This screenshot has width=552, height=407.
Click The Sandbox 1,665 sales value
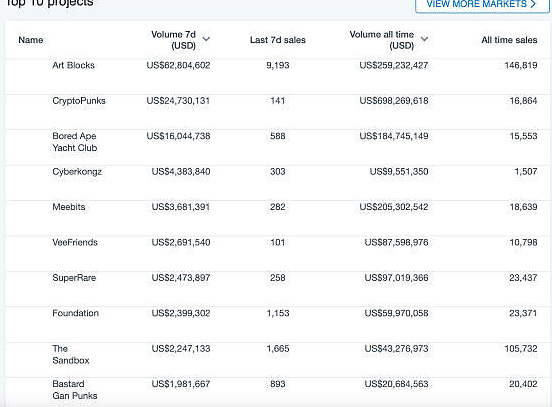click(278, 349)
